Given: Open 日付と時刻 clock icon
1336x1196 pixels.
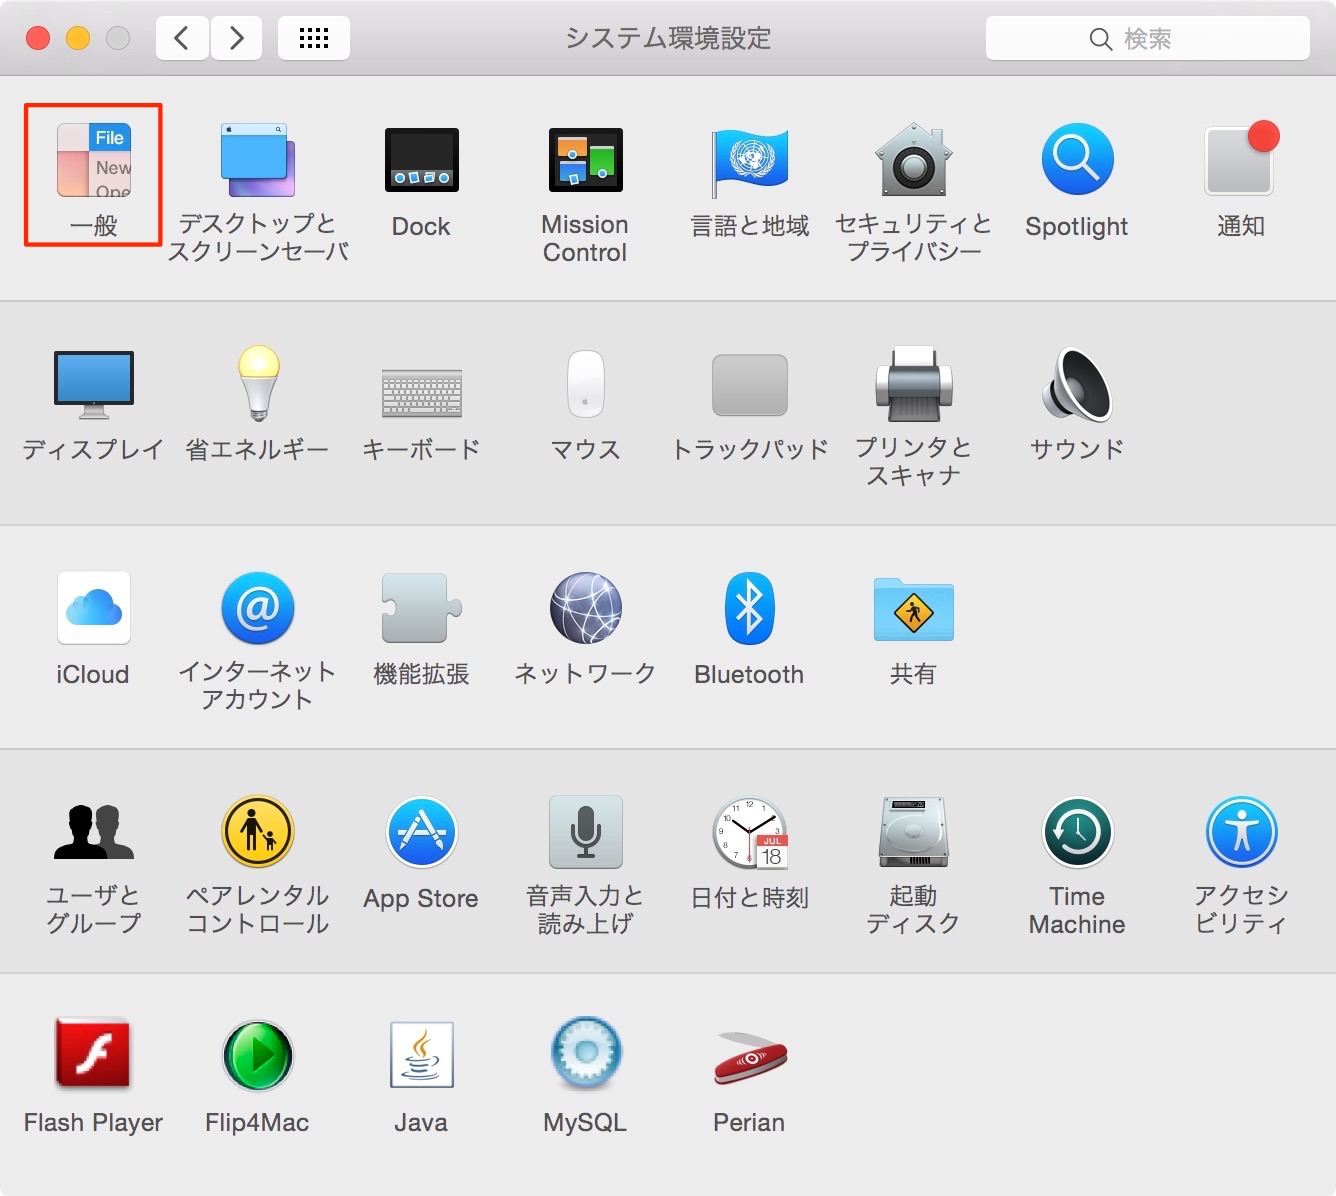Looking at the screenshot, I should [x=750, y=832].
